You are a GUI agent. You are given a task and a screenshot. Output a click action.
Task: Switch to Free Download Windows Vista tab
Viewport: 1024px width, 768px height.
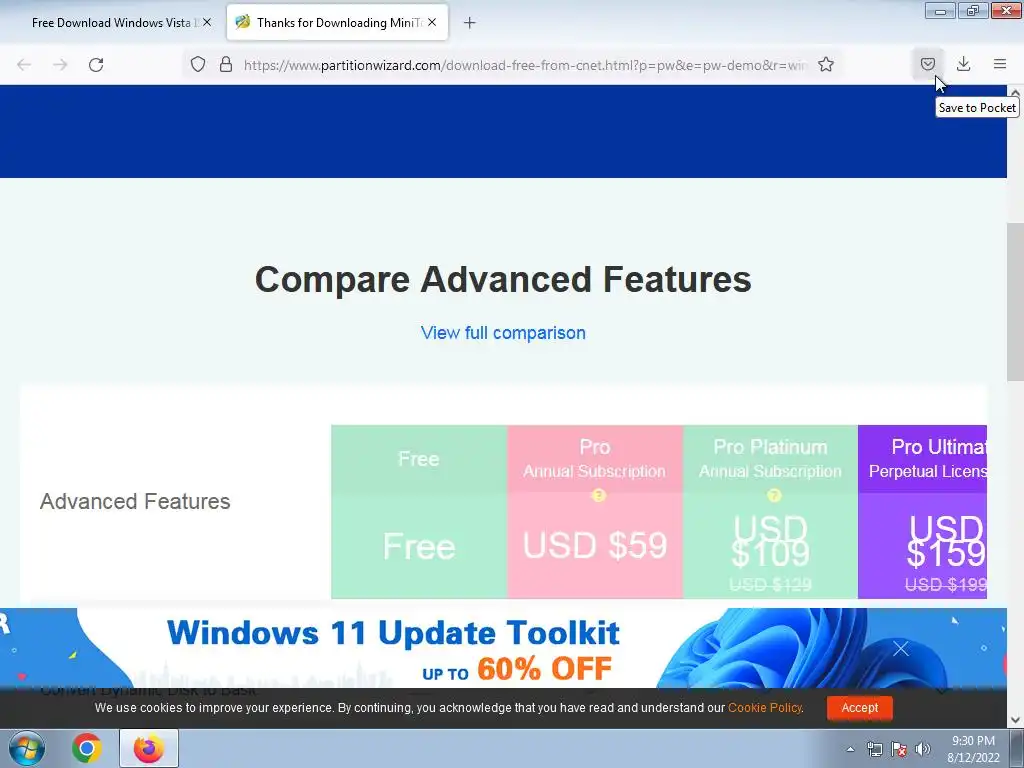click(112, 23)
